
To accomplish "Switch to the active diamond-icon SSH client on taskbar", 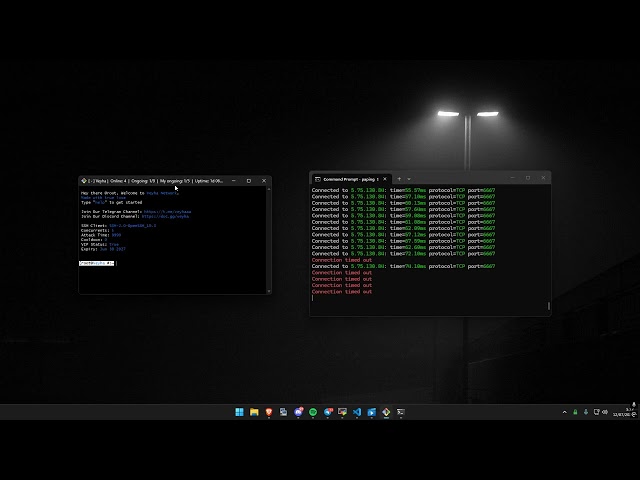I will click(x=386, y=412).
